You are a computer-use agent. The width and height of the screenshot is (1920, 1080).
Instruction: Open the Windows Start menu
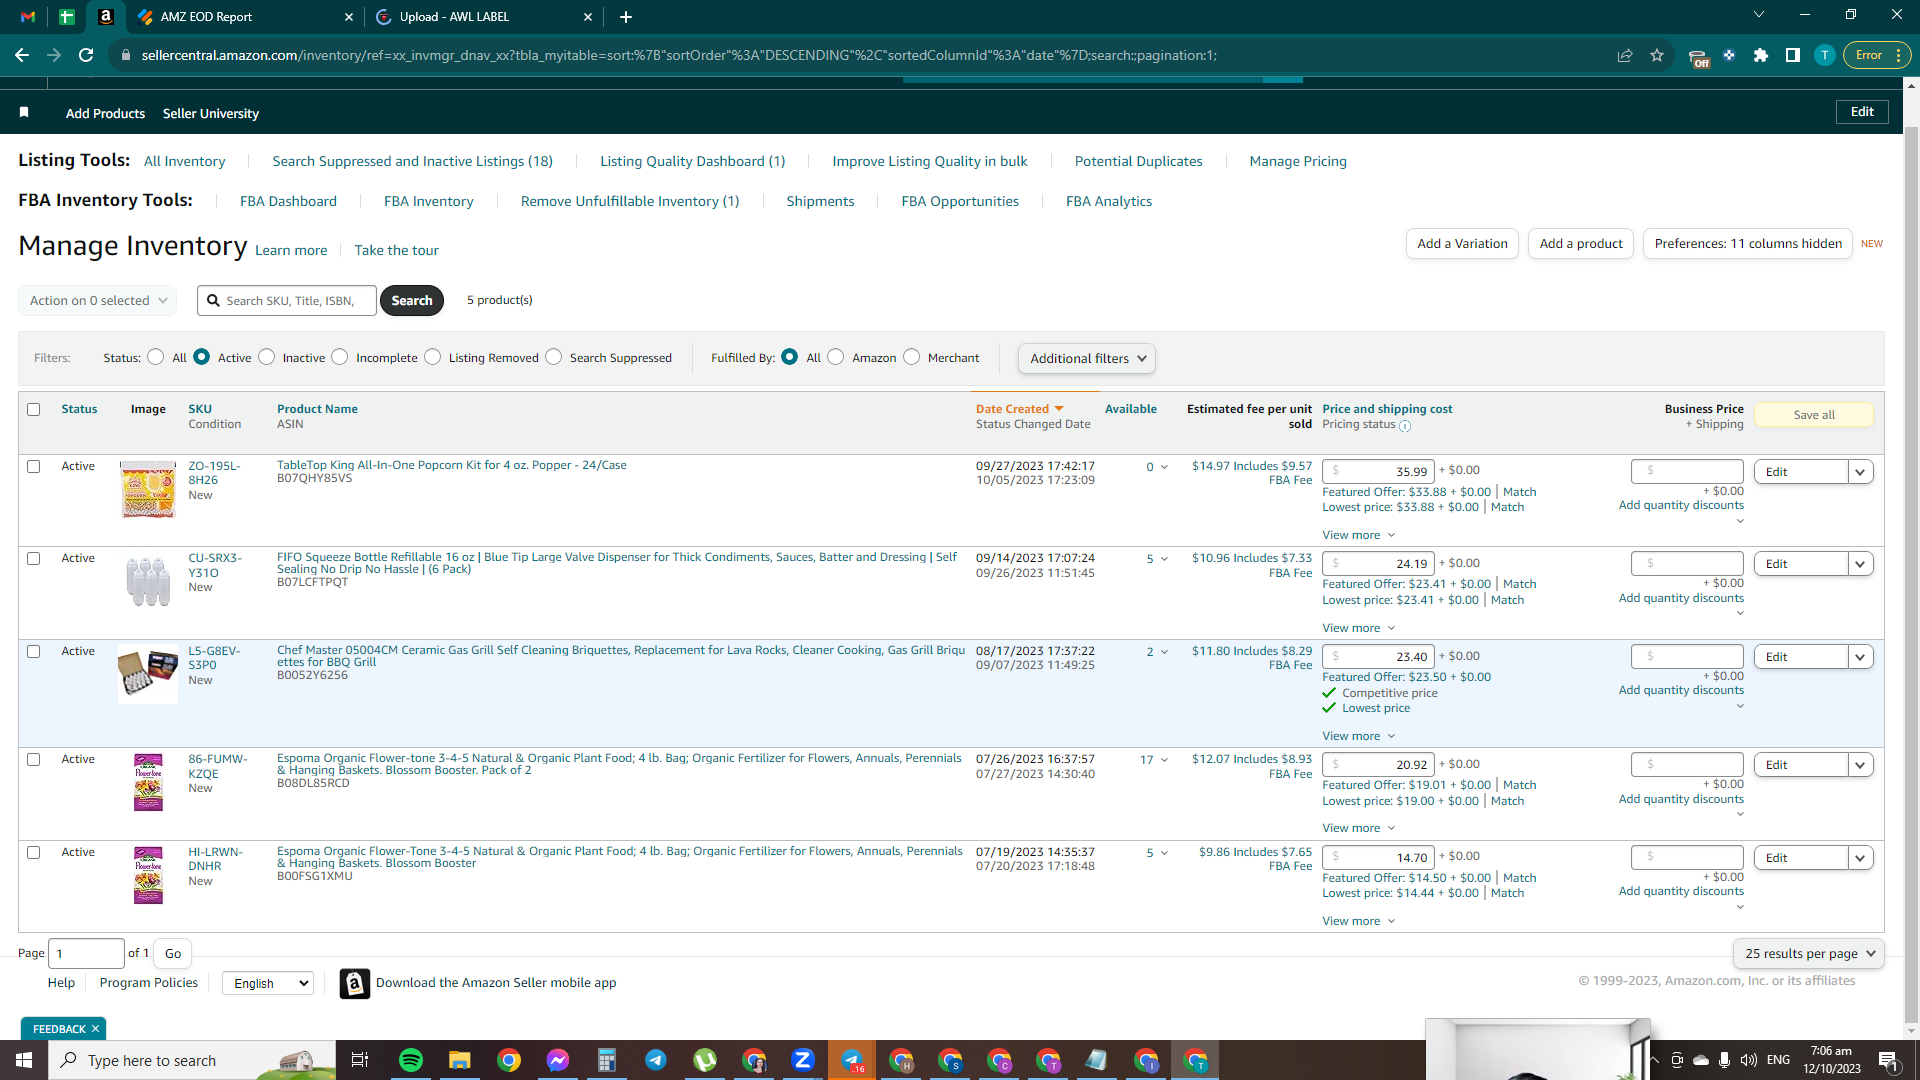click(x=24, y=1060)
